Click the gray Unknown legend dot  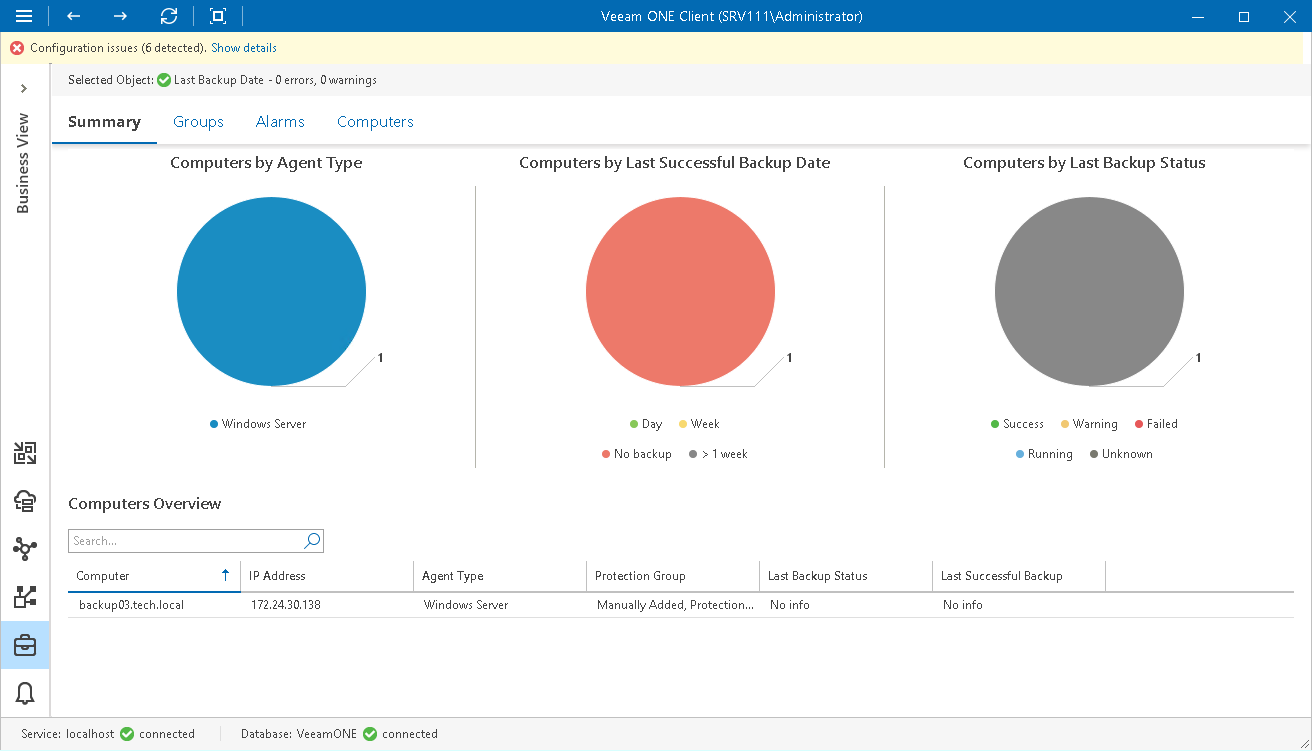point(1094,454)
